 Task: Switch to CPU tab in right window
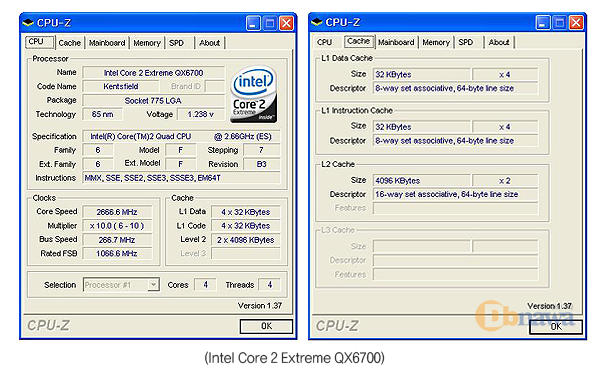coord(324,42)
